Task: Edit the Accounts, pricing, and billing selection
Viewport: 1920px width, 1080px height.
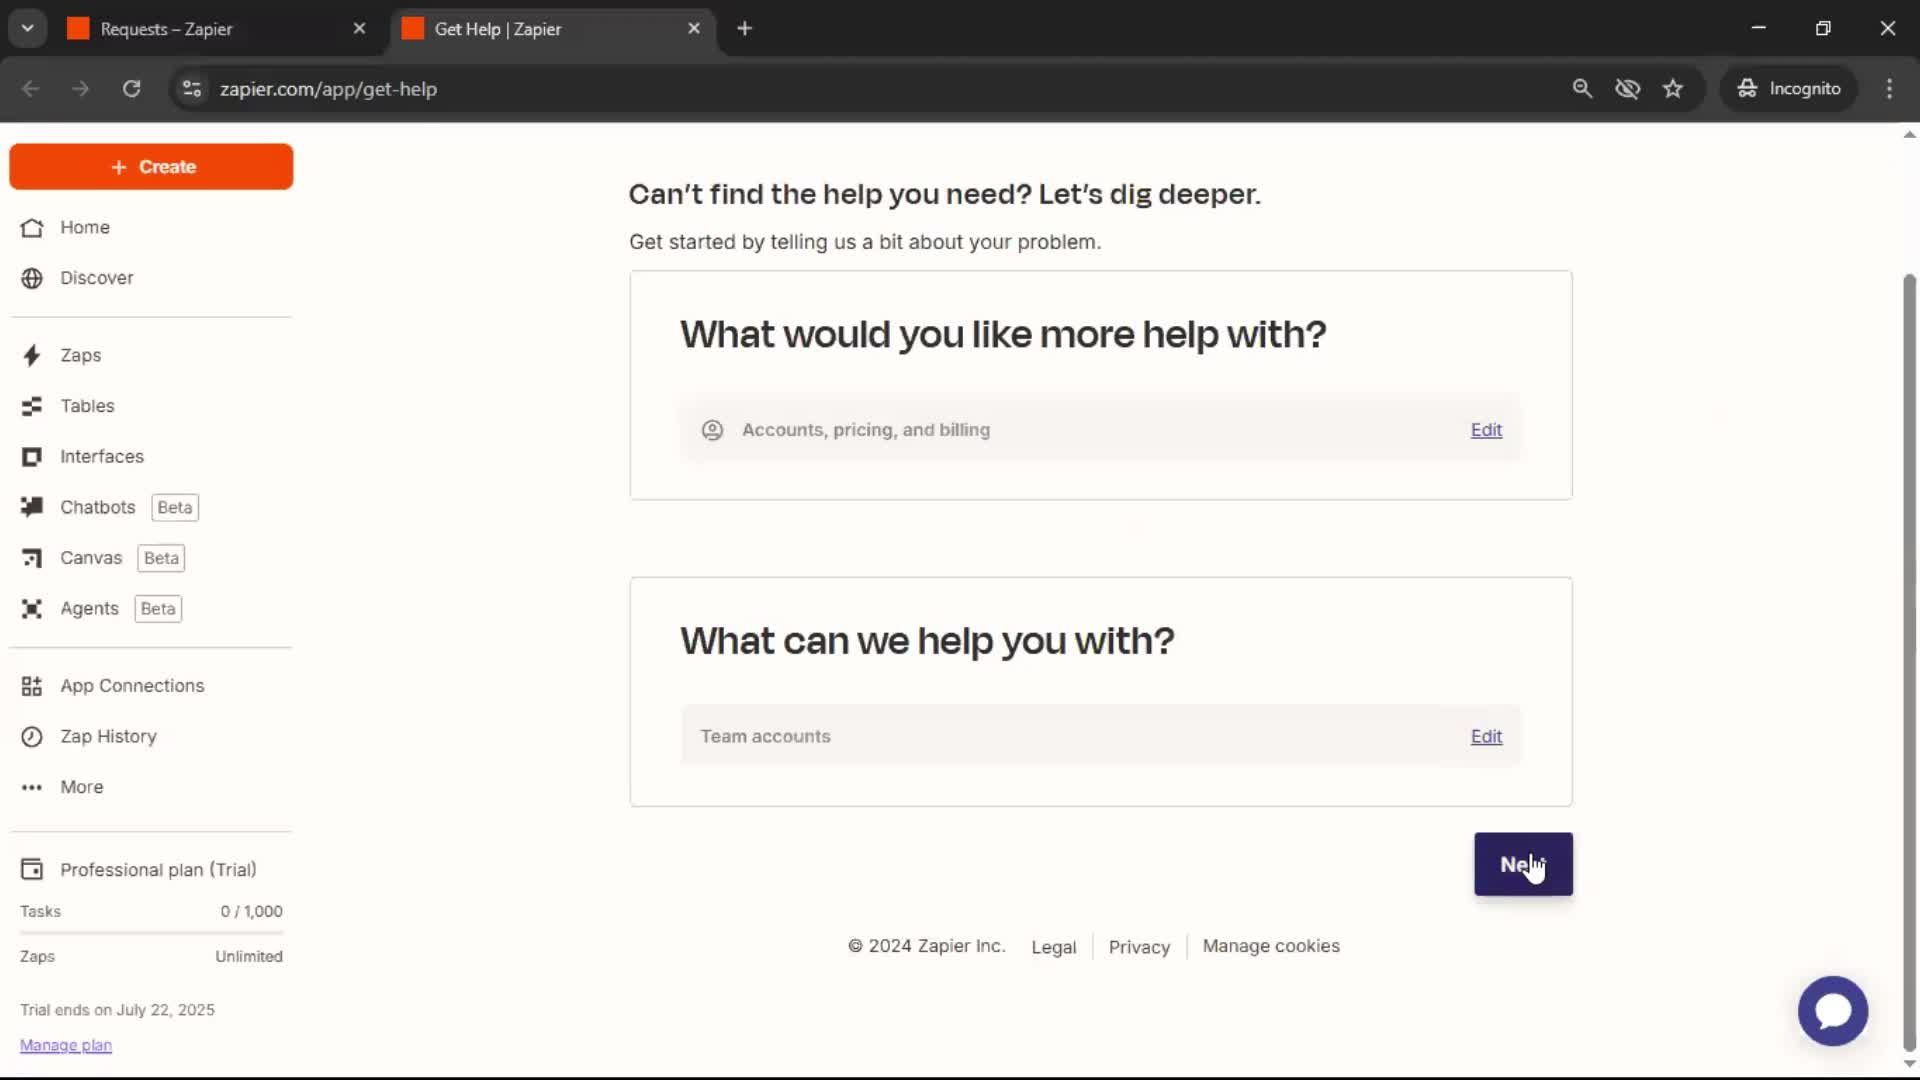Action: [1486, 430]
